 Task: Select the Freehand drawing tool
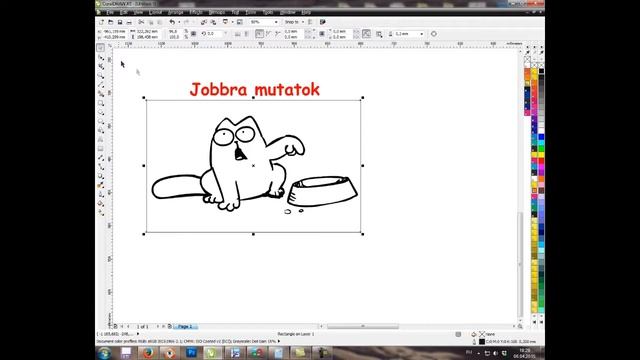pyautogui.click(x=101, y=85)
